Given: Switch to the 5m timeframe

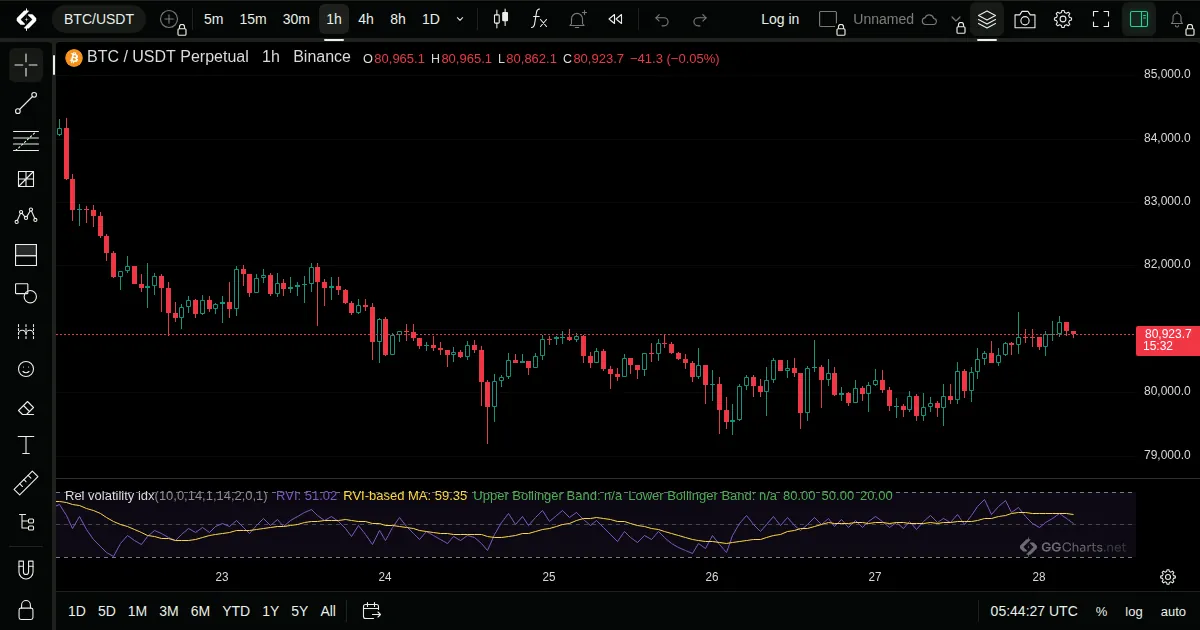Looking at the screenshot, I should 213,19.
